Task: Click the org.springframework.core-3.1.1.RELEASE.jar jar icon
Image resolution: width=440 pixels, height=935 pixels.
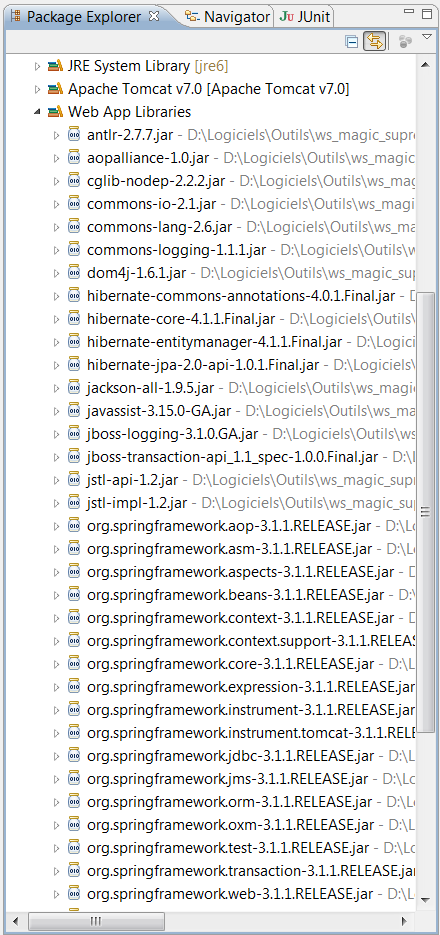Action: point(74,664)
